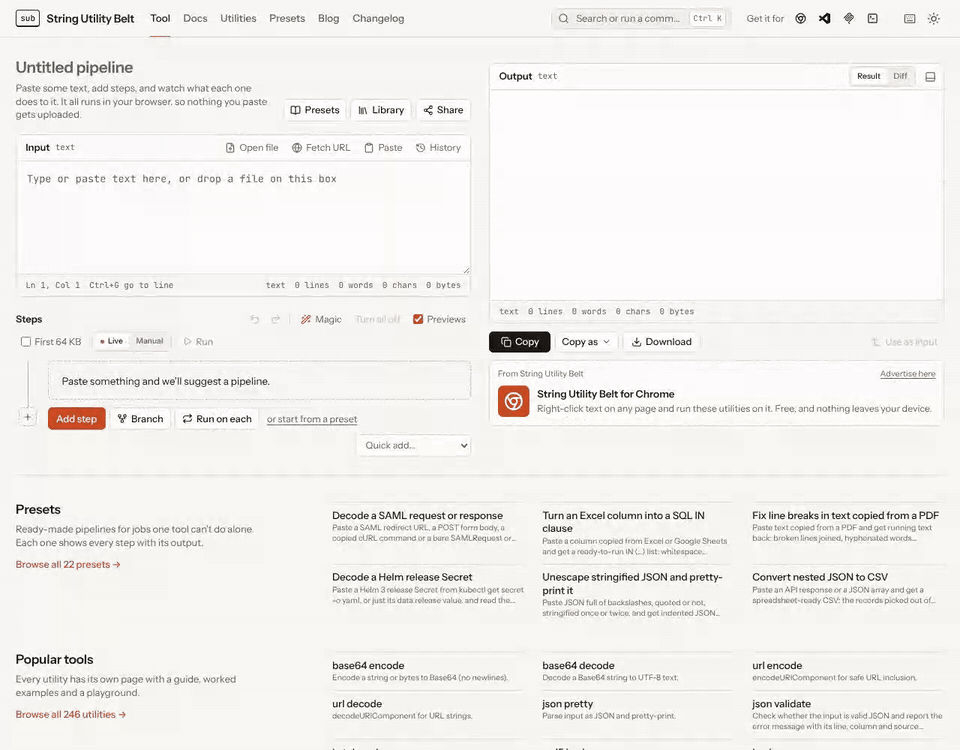Switch run mode to Live

tap(111, 341)
